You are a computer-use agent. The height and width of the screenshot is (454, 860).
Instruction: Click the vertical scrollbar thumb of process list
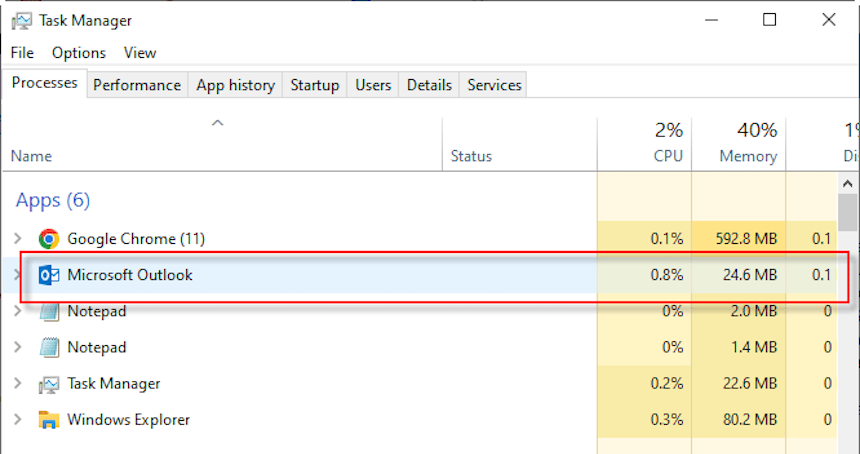click(x=848, y=213)
